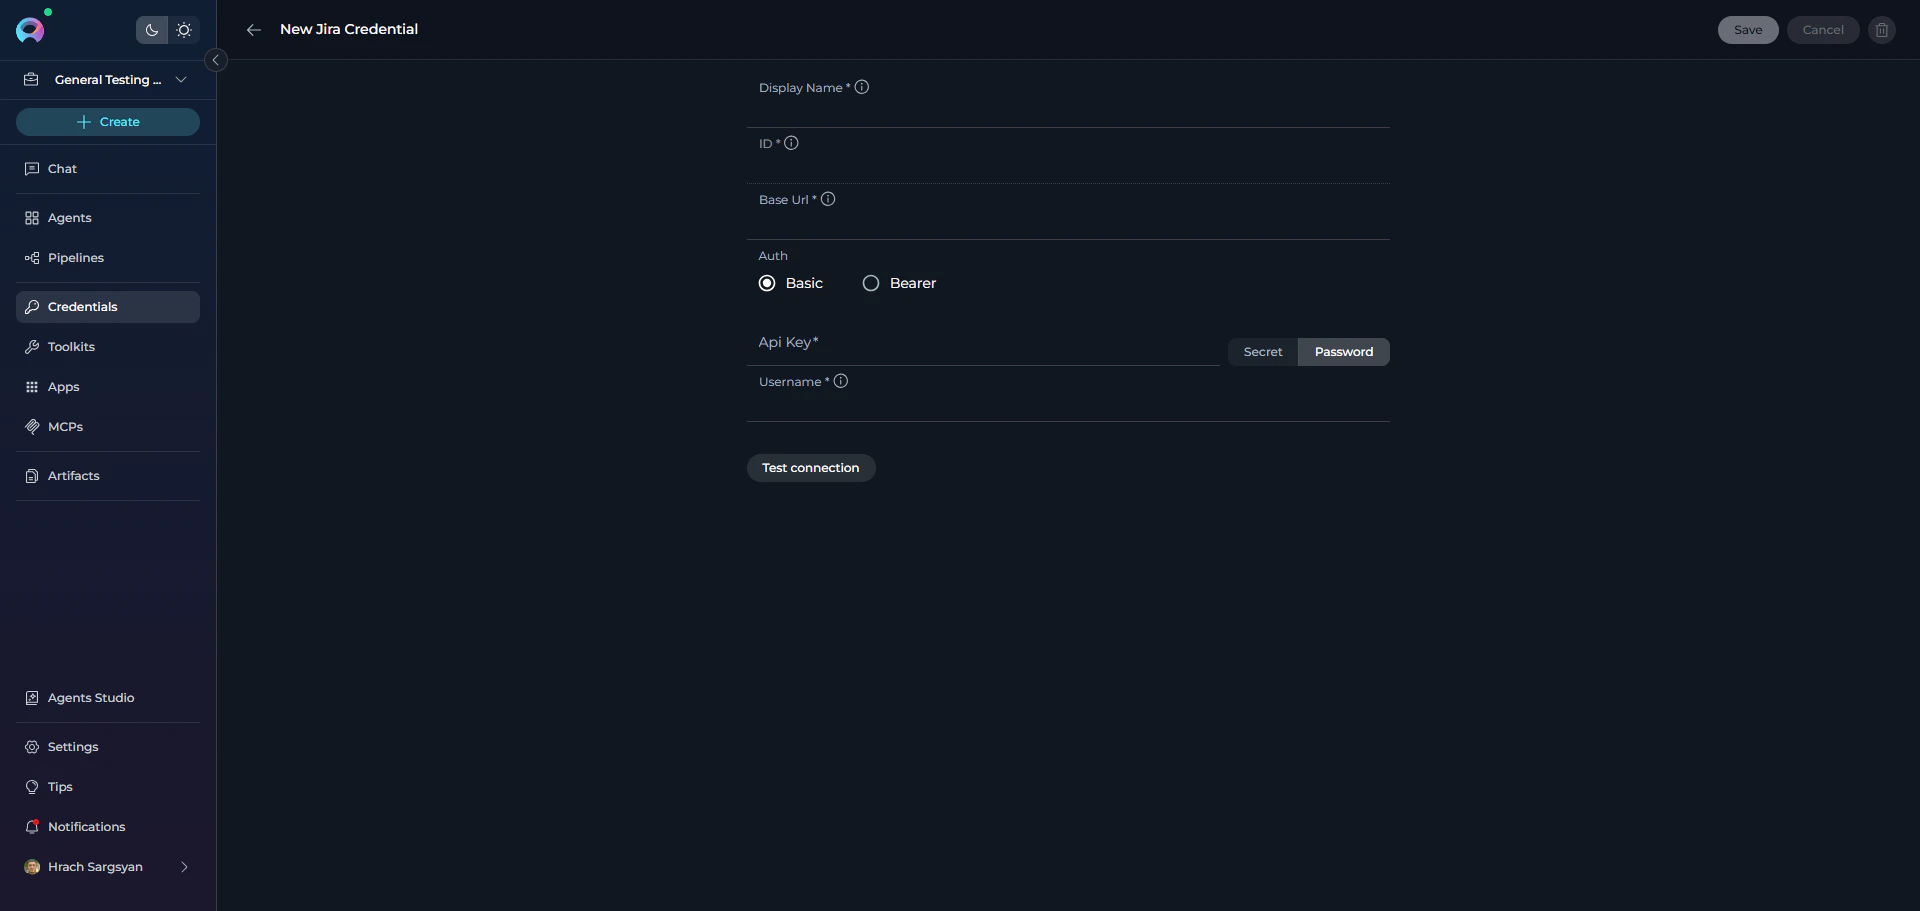Image resolution: width=1920 pixels, height=911 pixels.
Task: Click the Apps dots grid icon
Action: tap(32, 387)
